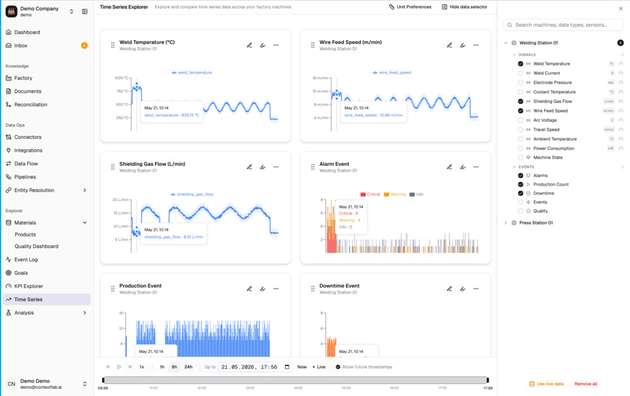Image resolution: width=630 pixels, height=396 pixels.
Task: Collapse Welding Station 01 tree node
Action: point(506,43)
